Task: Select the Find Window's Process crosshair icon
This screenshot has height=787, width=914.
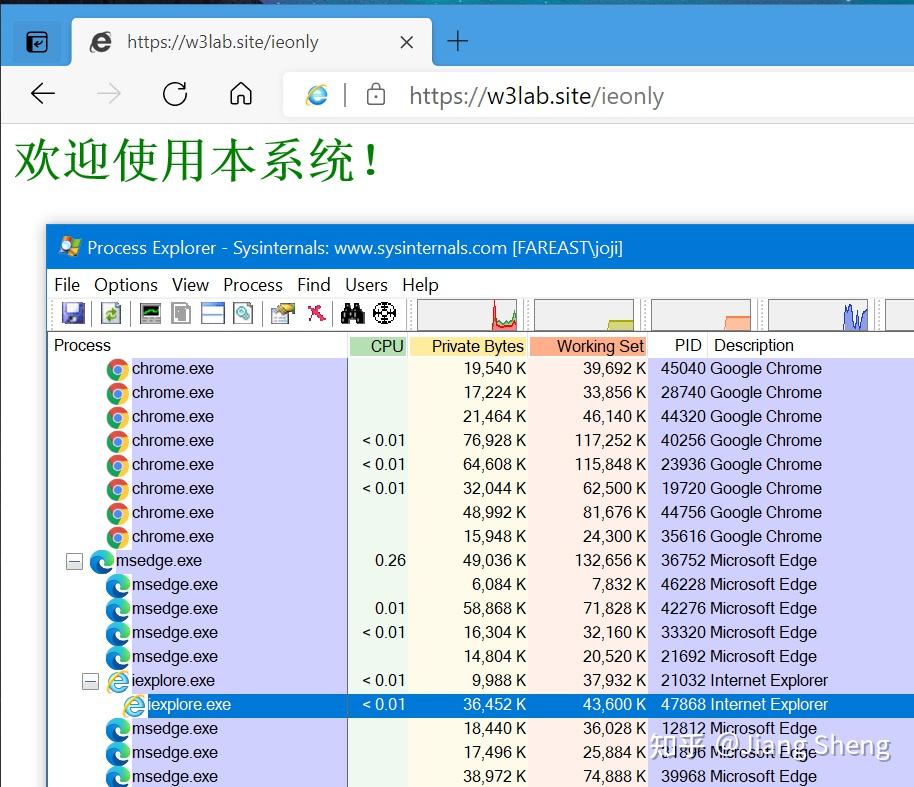Action: coord(386,313)
